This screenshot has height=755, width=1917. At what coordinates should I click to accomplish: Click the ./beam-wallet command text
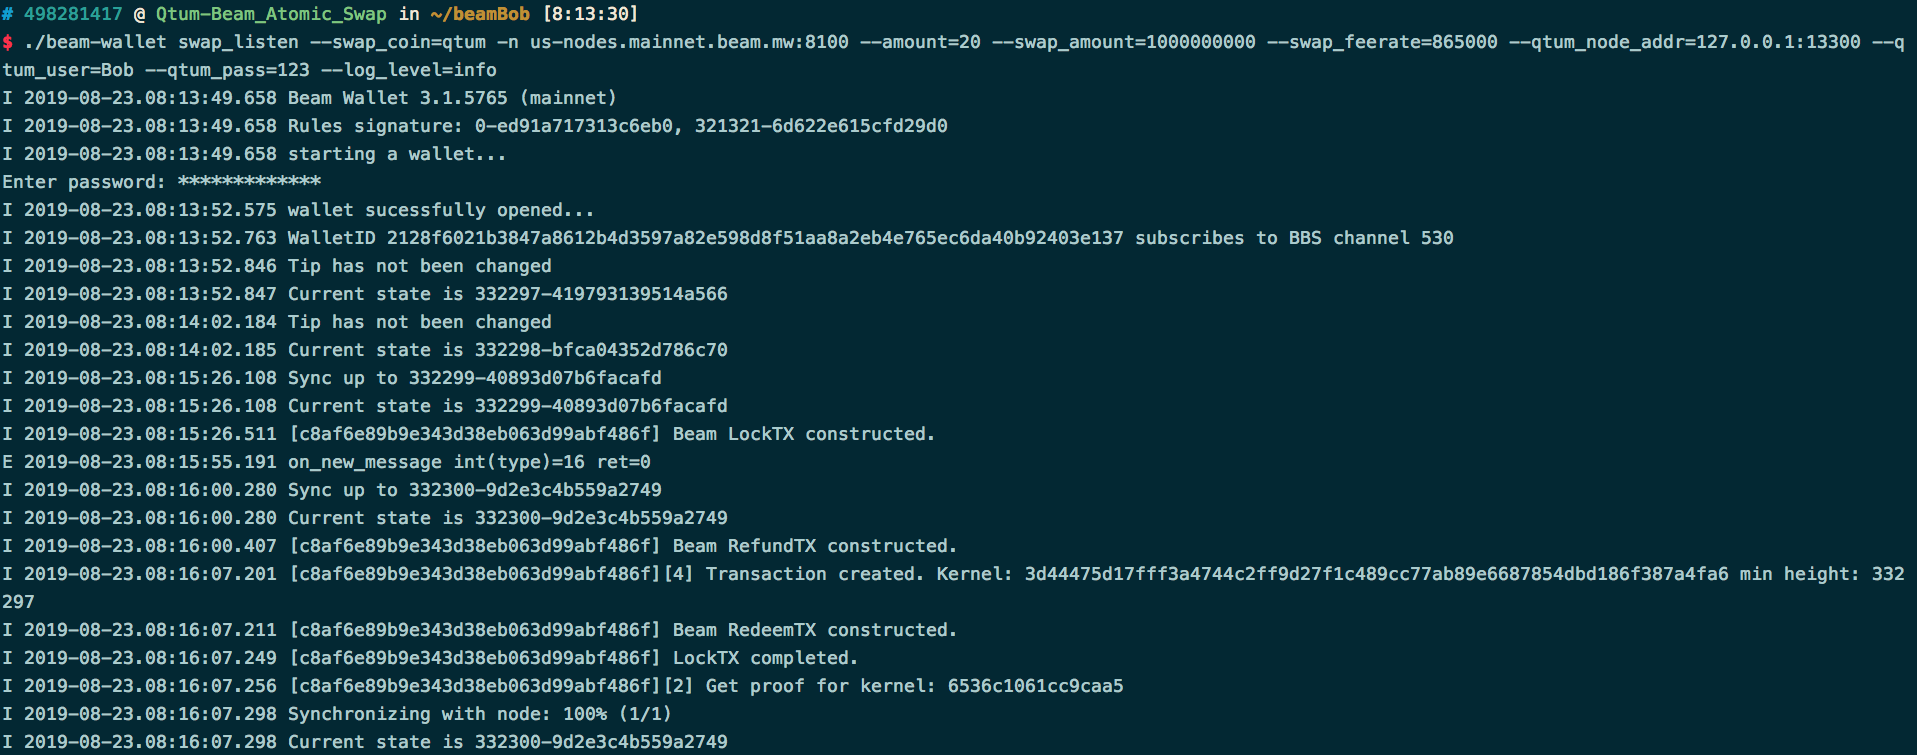click(95, 42)
